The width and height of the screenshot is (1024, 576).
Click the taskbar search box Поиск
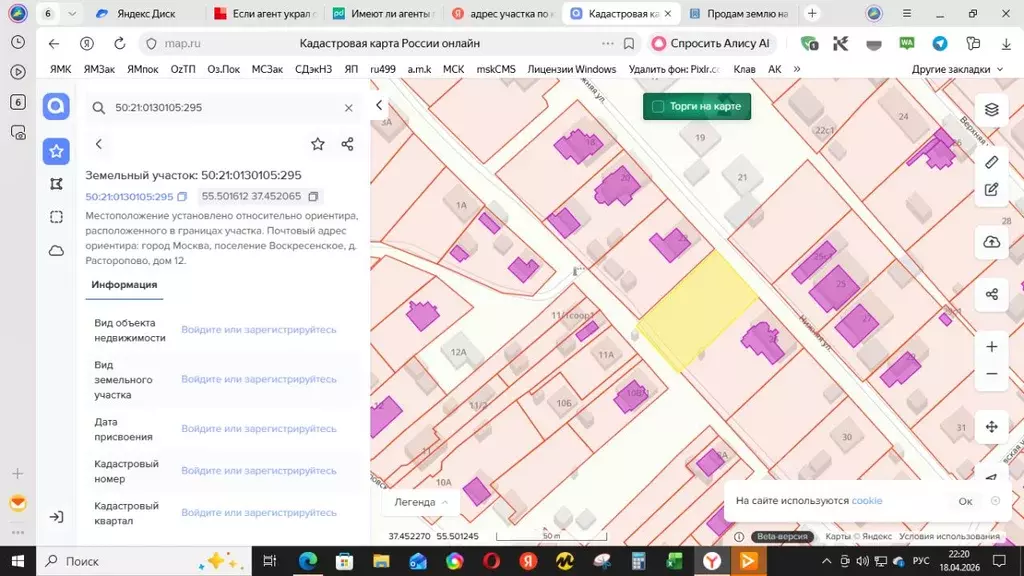(144, 561)
